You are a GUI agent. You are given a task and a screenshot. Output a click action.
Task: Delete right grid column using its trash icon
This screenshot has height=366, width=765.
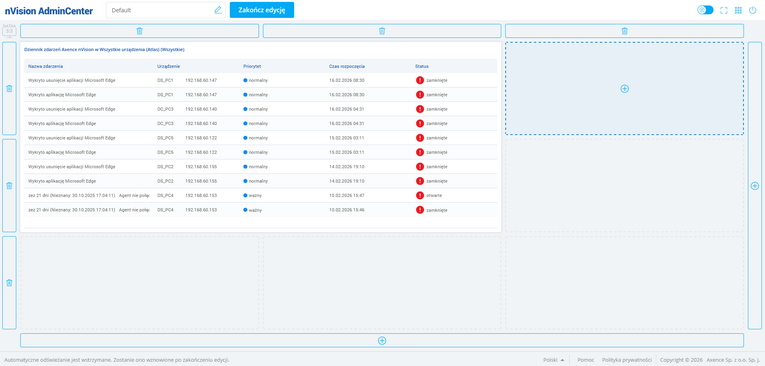point(624,31)
